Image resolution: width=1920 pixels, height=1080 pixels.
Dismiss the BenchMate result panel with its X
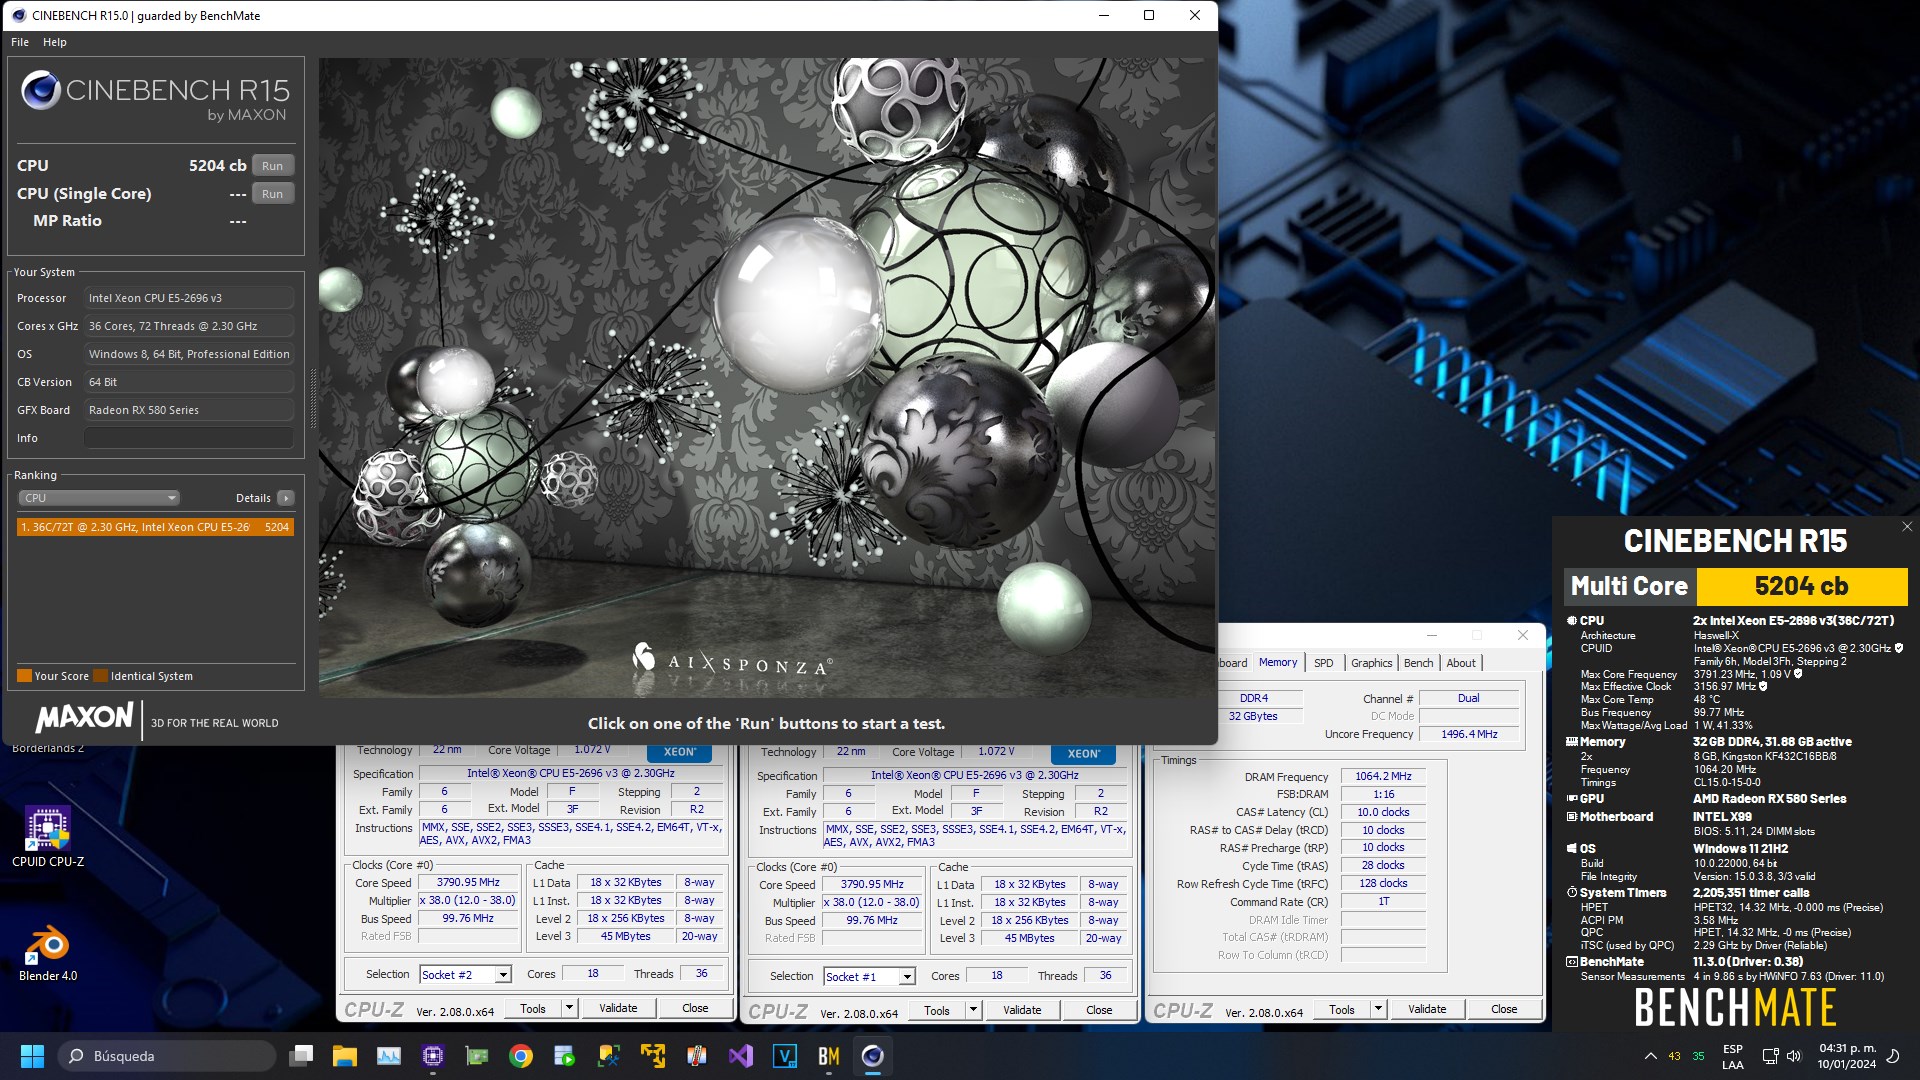(1907, 527)
